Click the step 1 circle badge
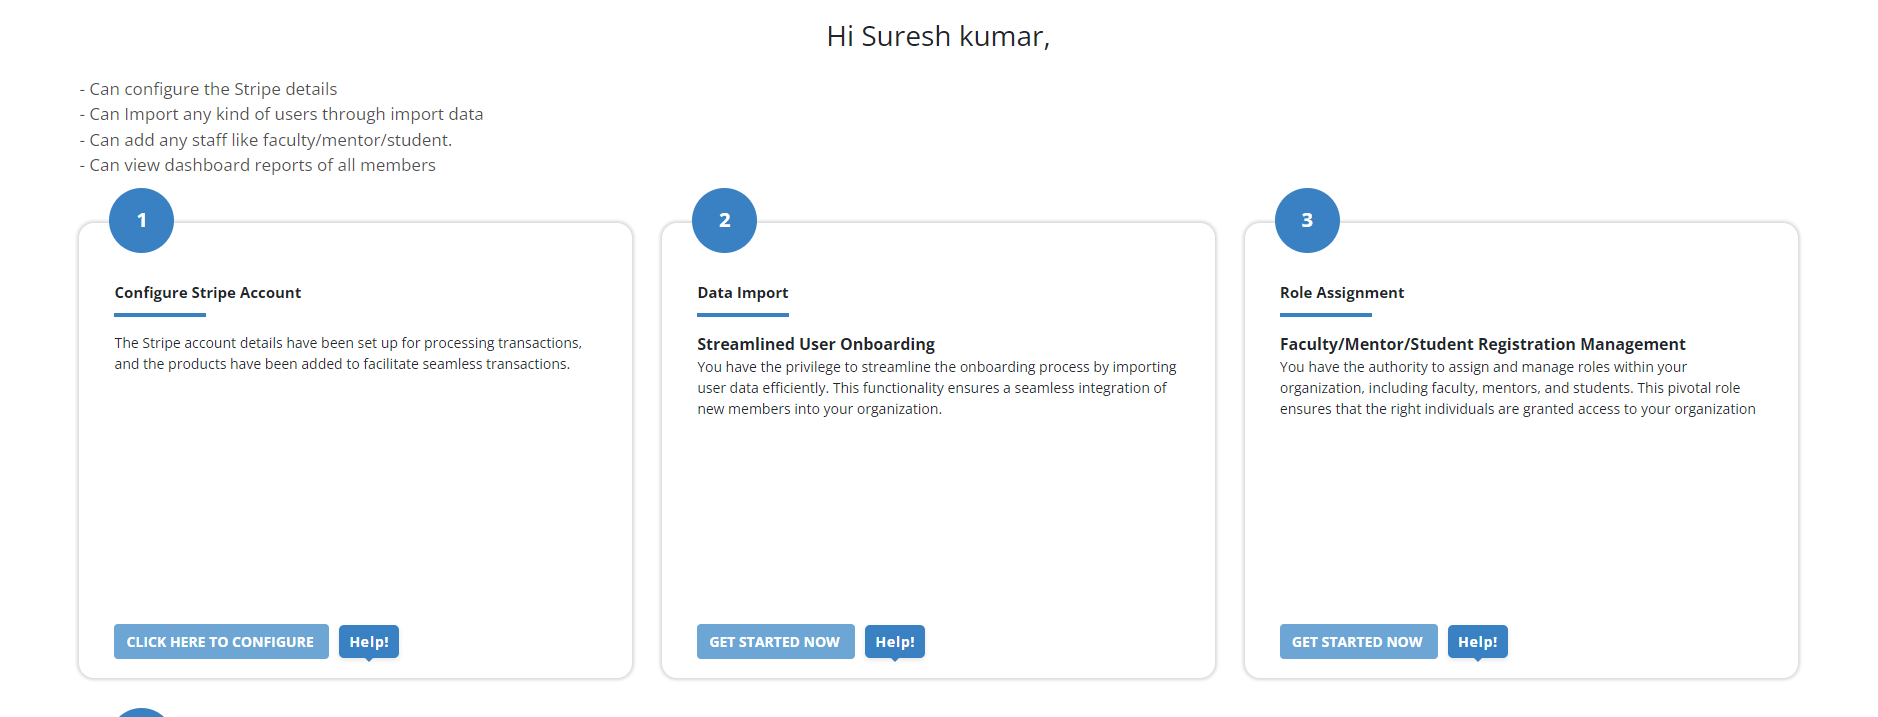The height and width of the screenshot is (717, 1878). tap(141, 220)
